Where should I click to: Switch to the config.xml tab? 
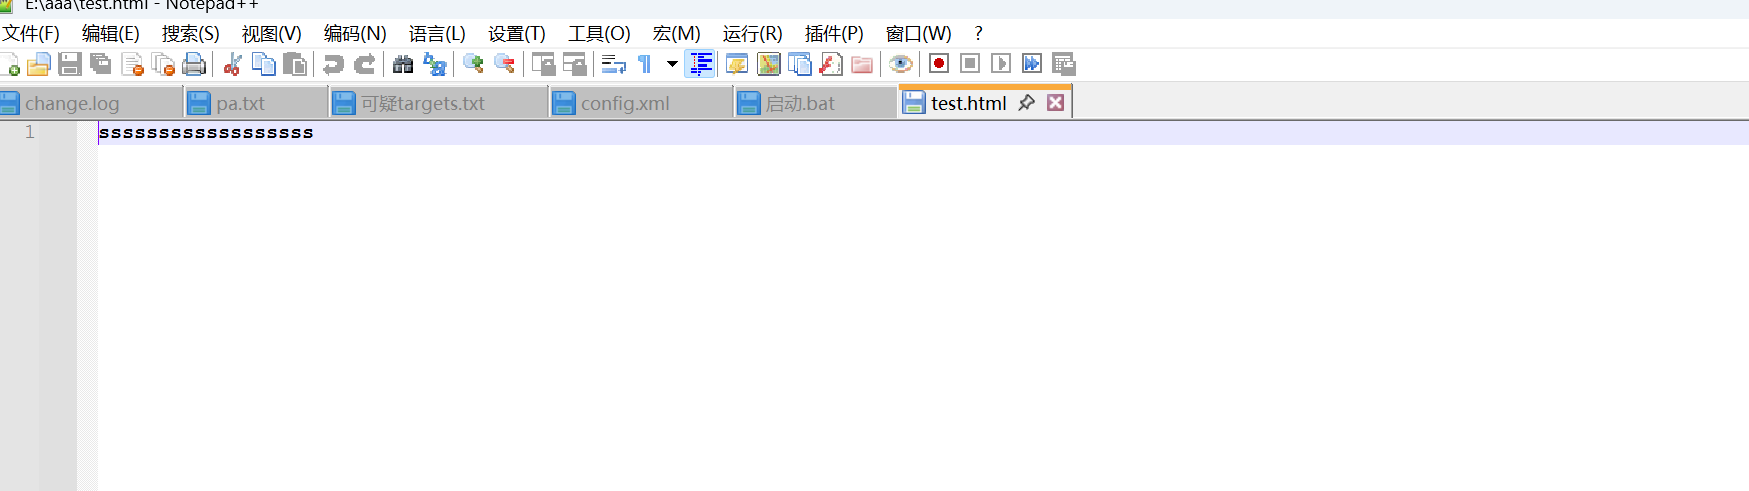point(624,104)
